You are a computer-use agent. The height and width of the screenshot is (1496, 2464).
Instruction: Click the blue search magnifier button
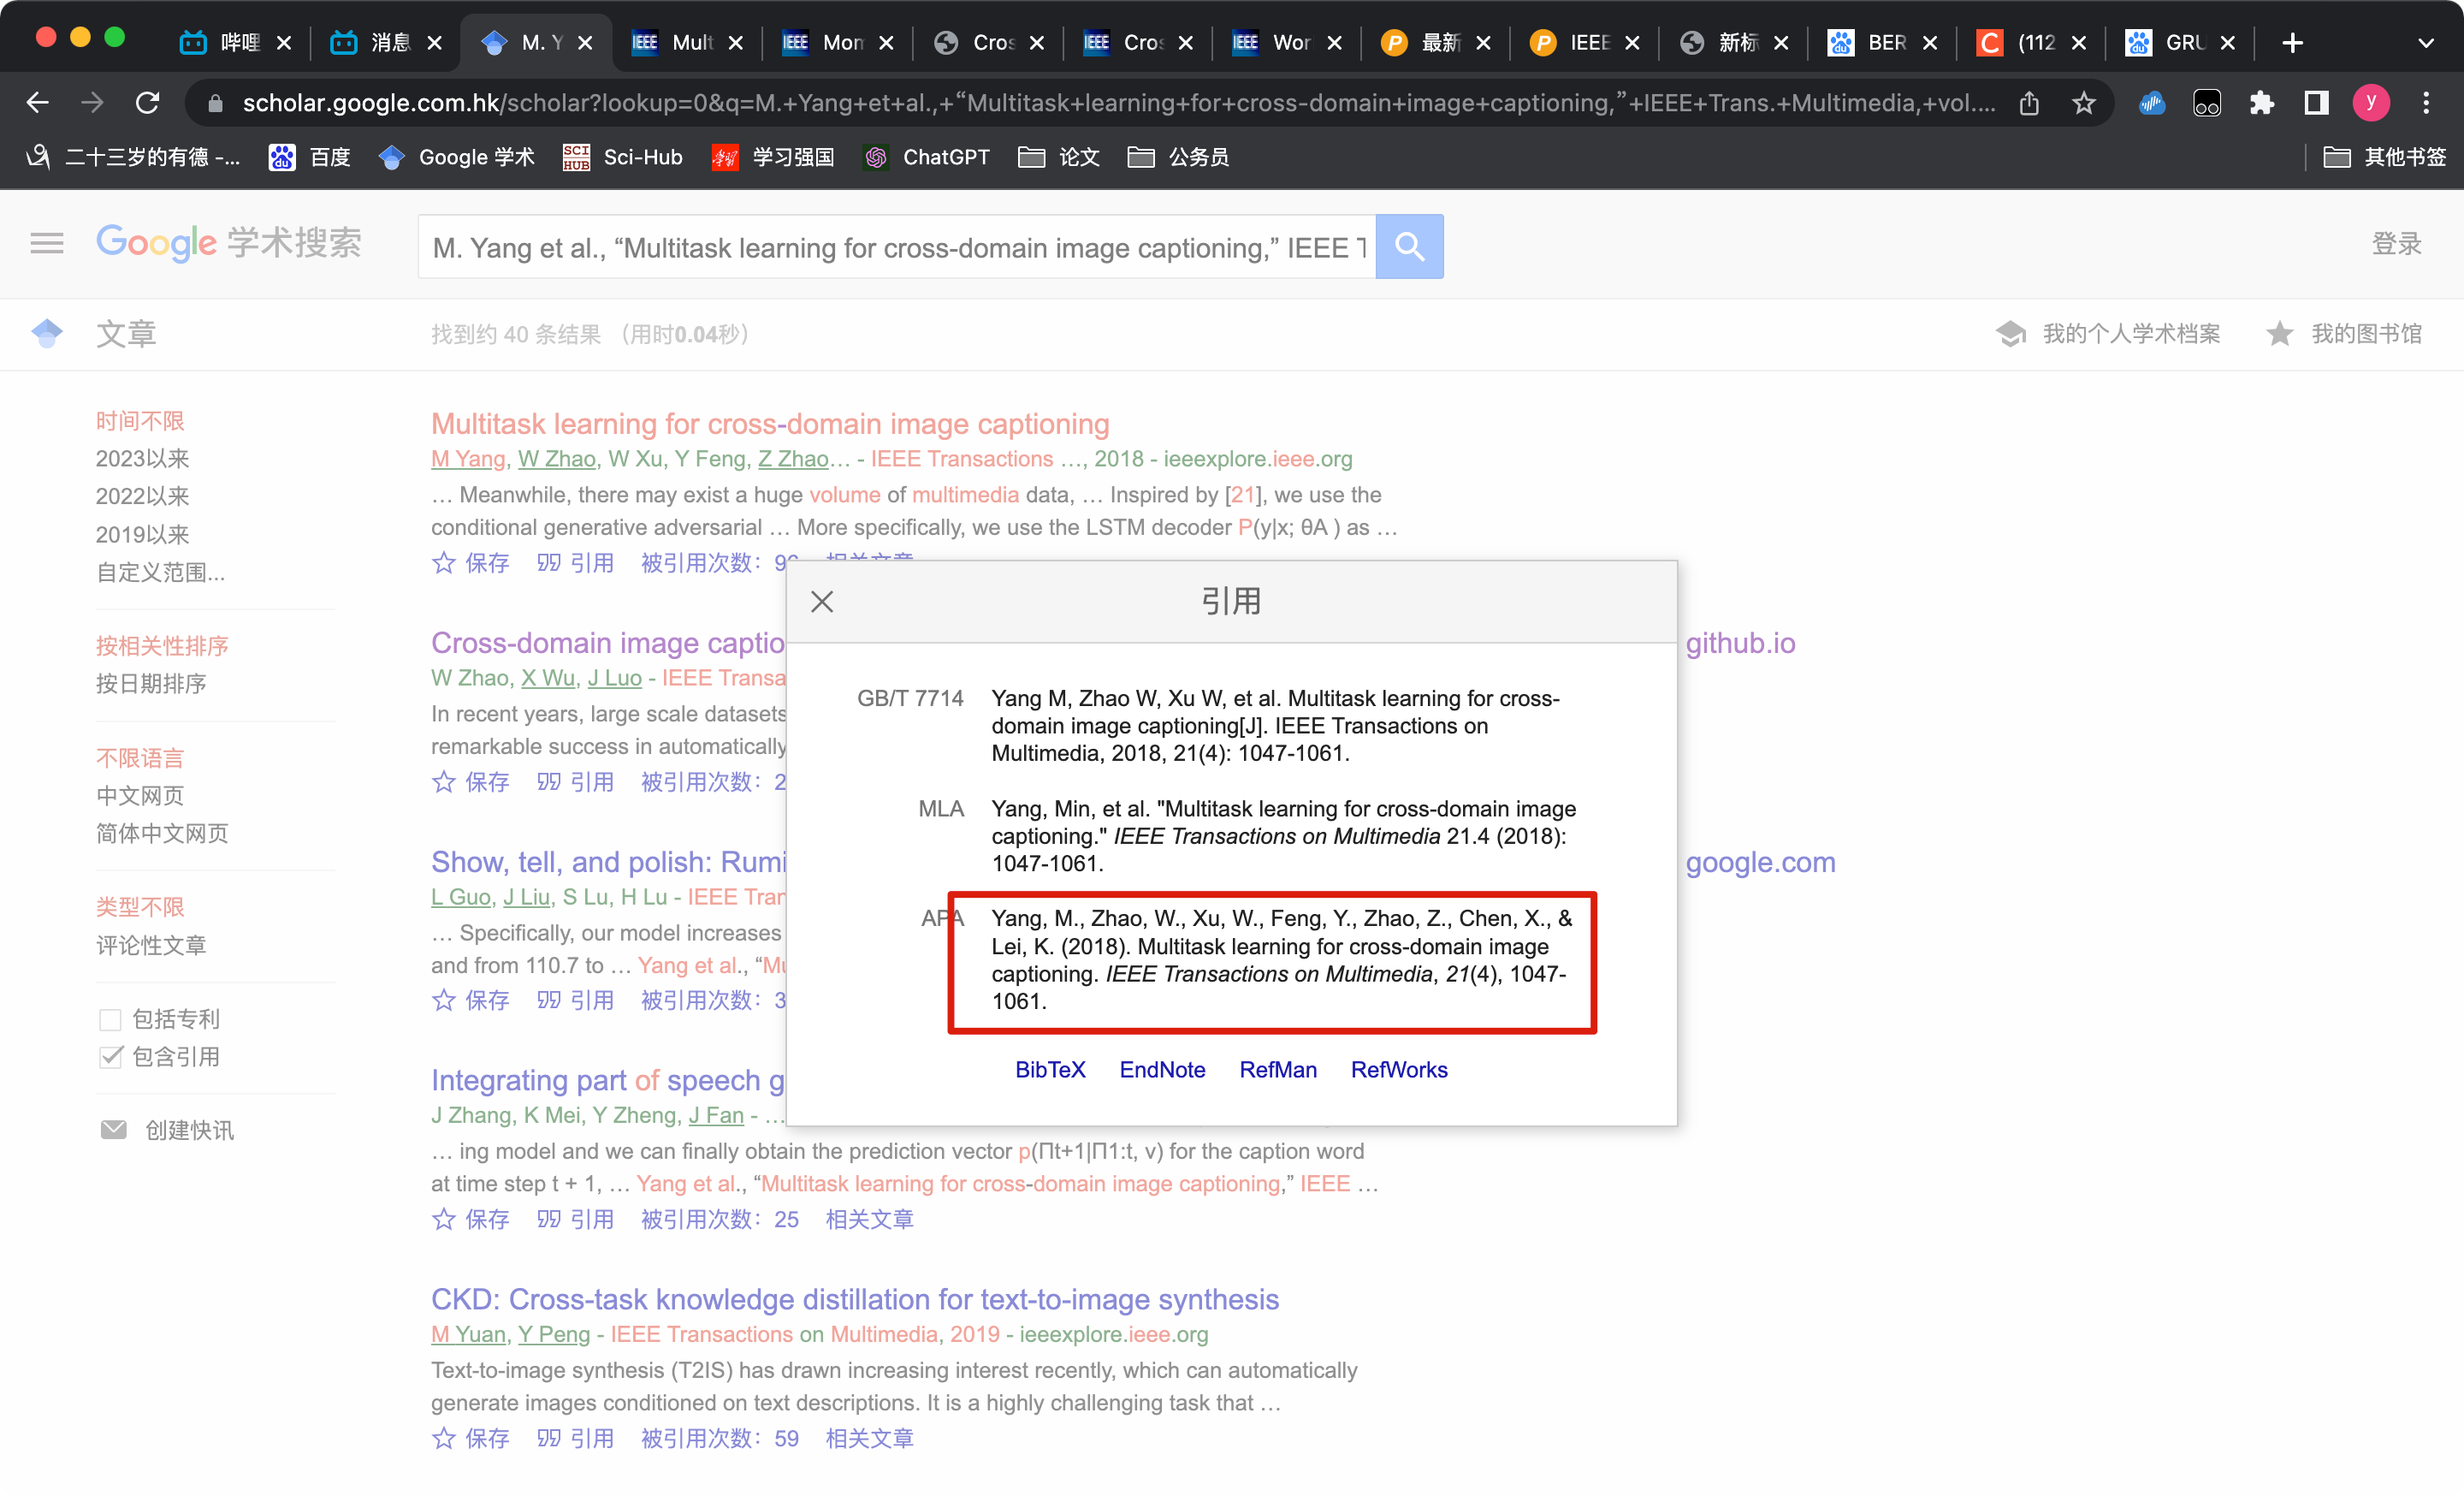click(1408, 246)
